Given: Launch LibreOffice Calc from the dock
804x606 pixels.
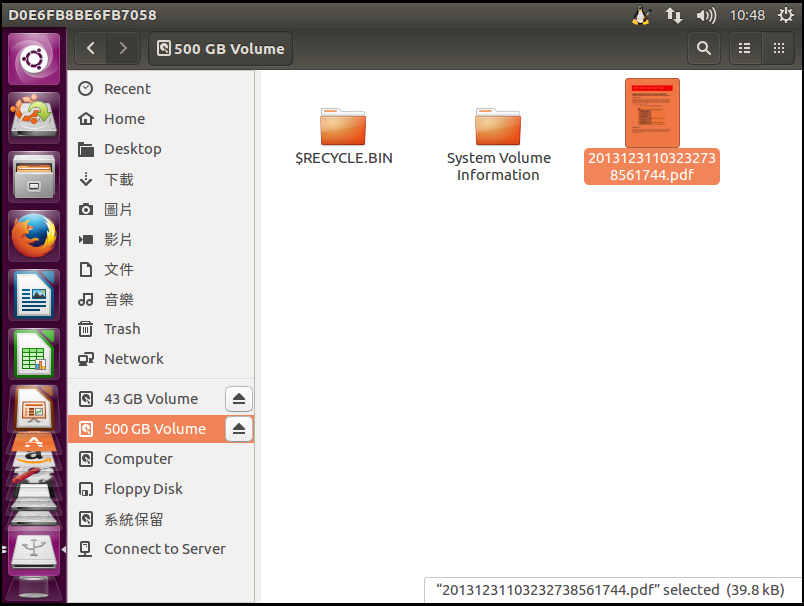Looking at the screenshot, I should (x=34, y=354).
